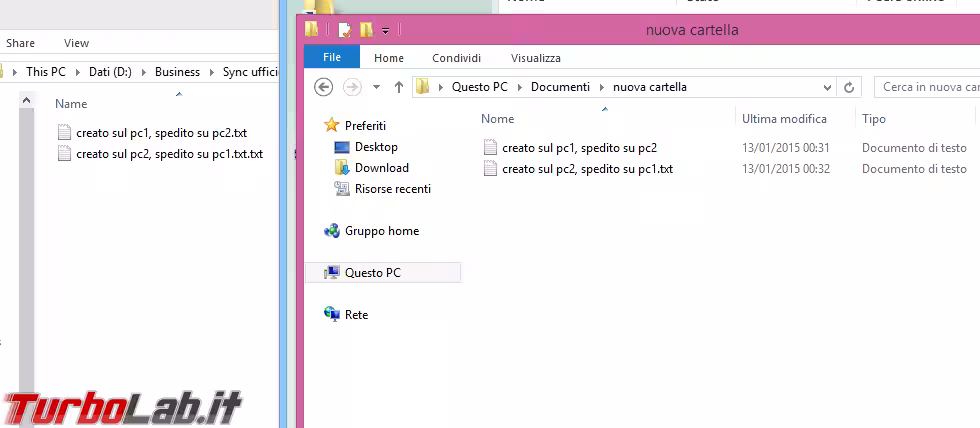
Task: Click This PC in left window breadcrumb
Action: click(x=46, y=72)
